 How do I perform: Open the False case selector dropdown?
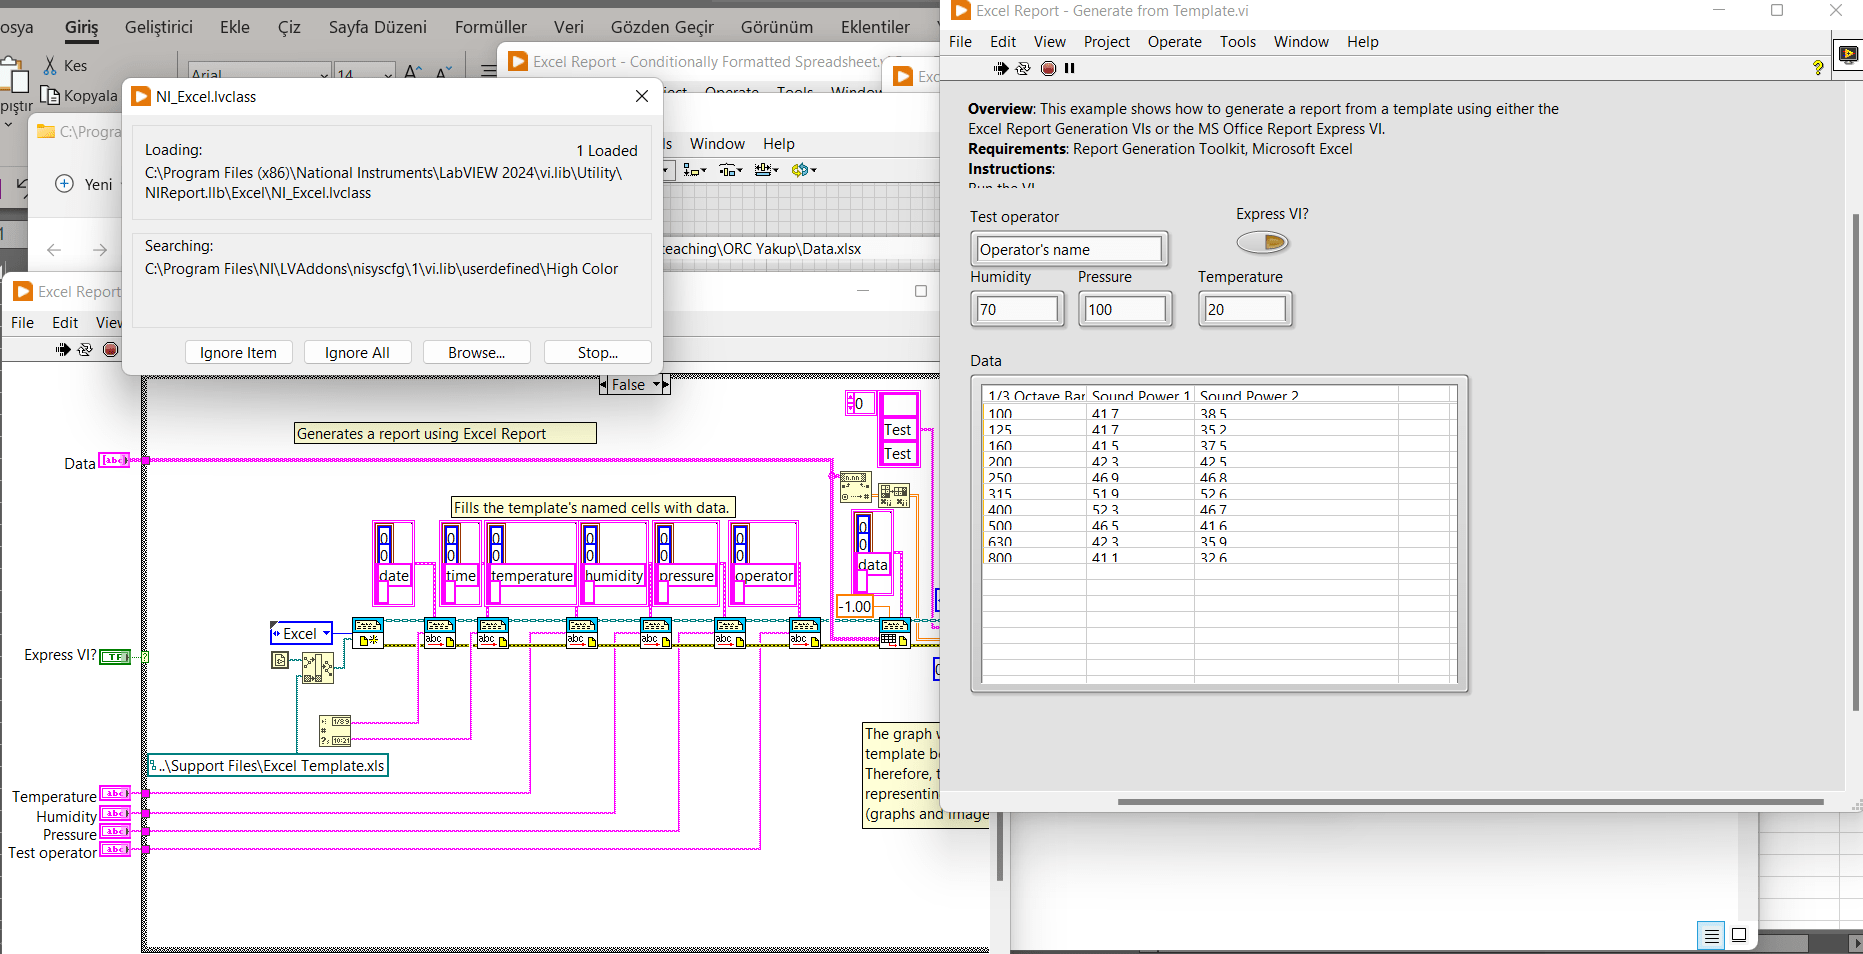coord(657,385)
